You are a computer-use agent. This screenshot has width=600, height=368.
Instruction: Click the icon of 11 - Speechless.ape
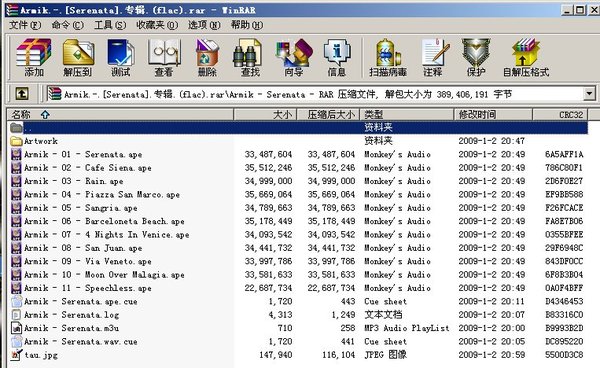pos(16,288)
